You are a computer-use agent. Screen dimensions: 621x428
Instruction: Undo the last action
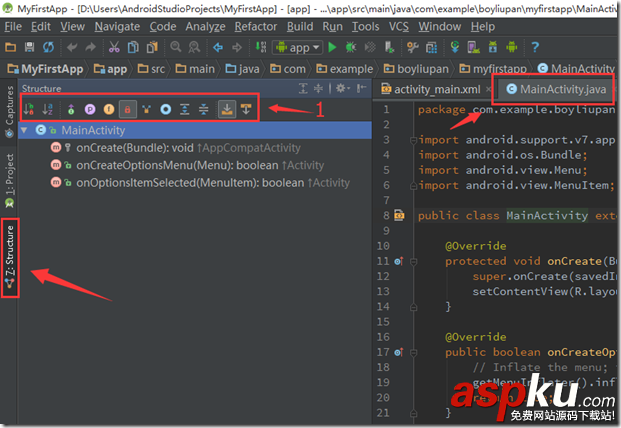(72, 48)
